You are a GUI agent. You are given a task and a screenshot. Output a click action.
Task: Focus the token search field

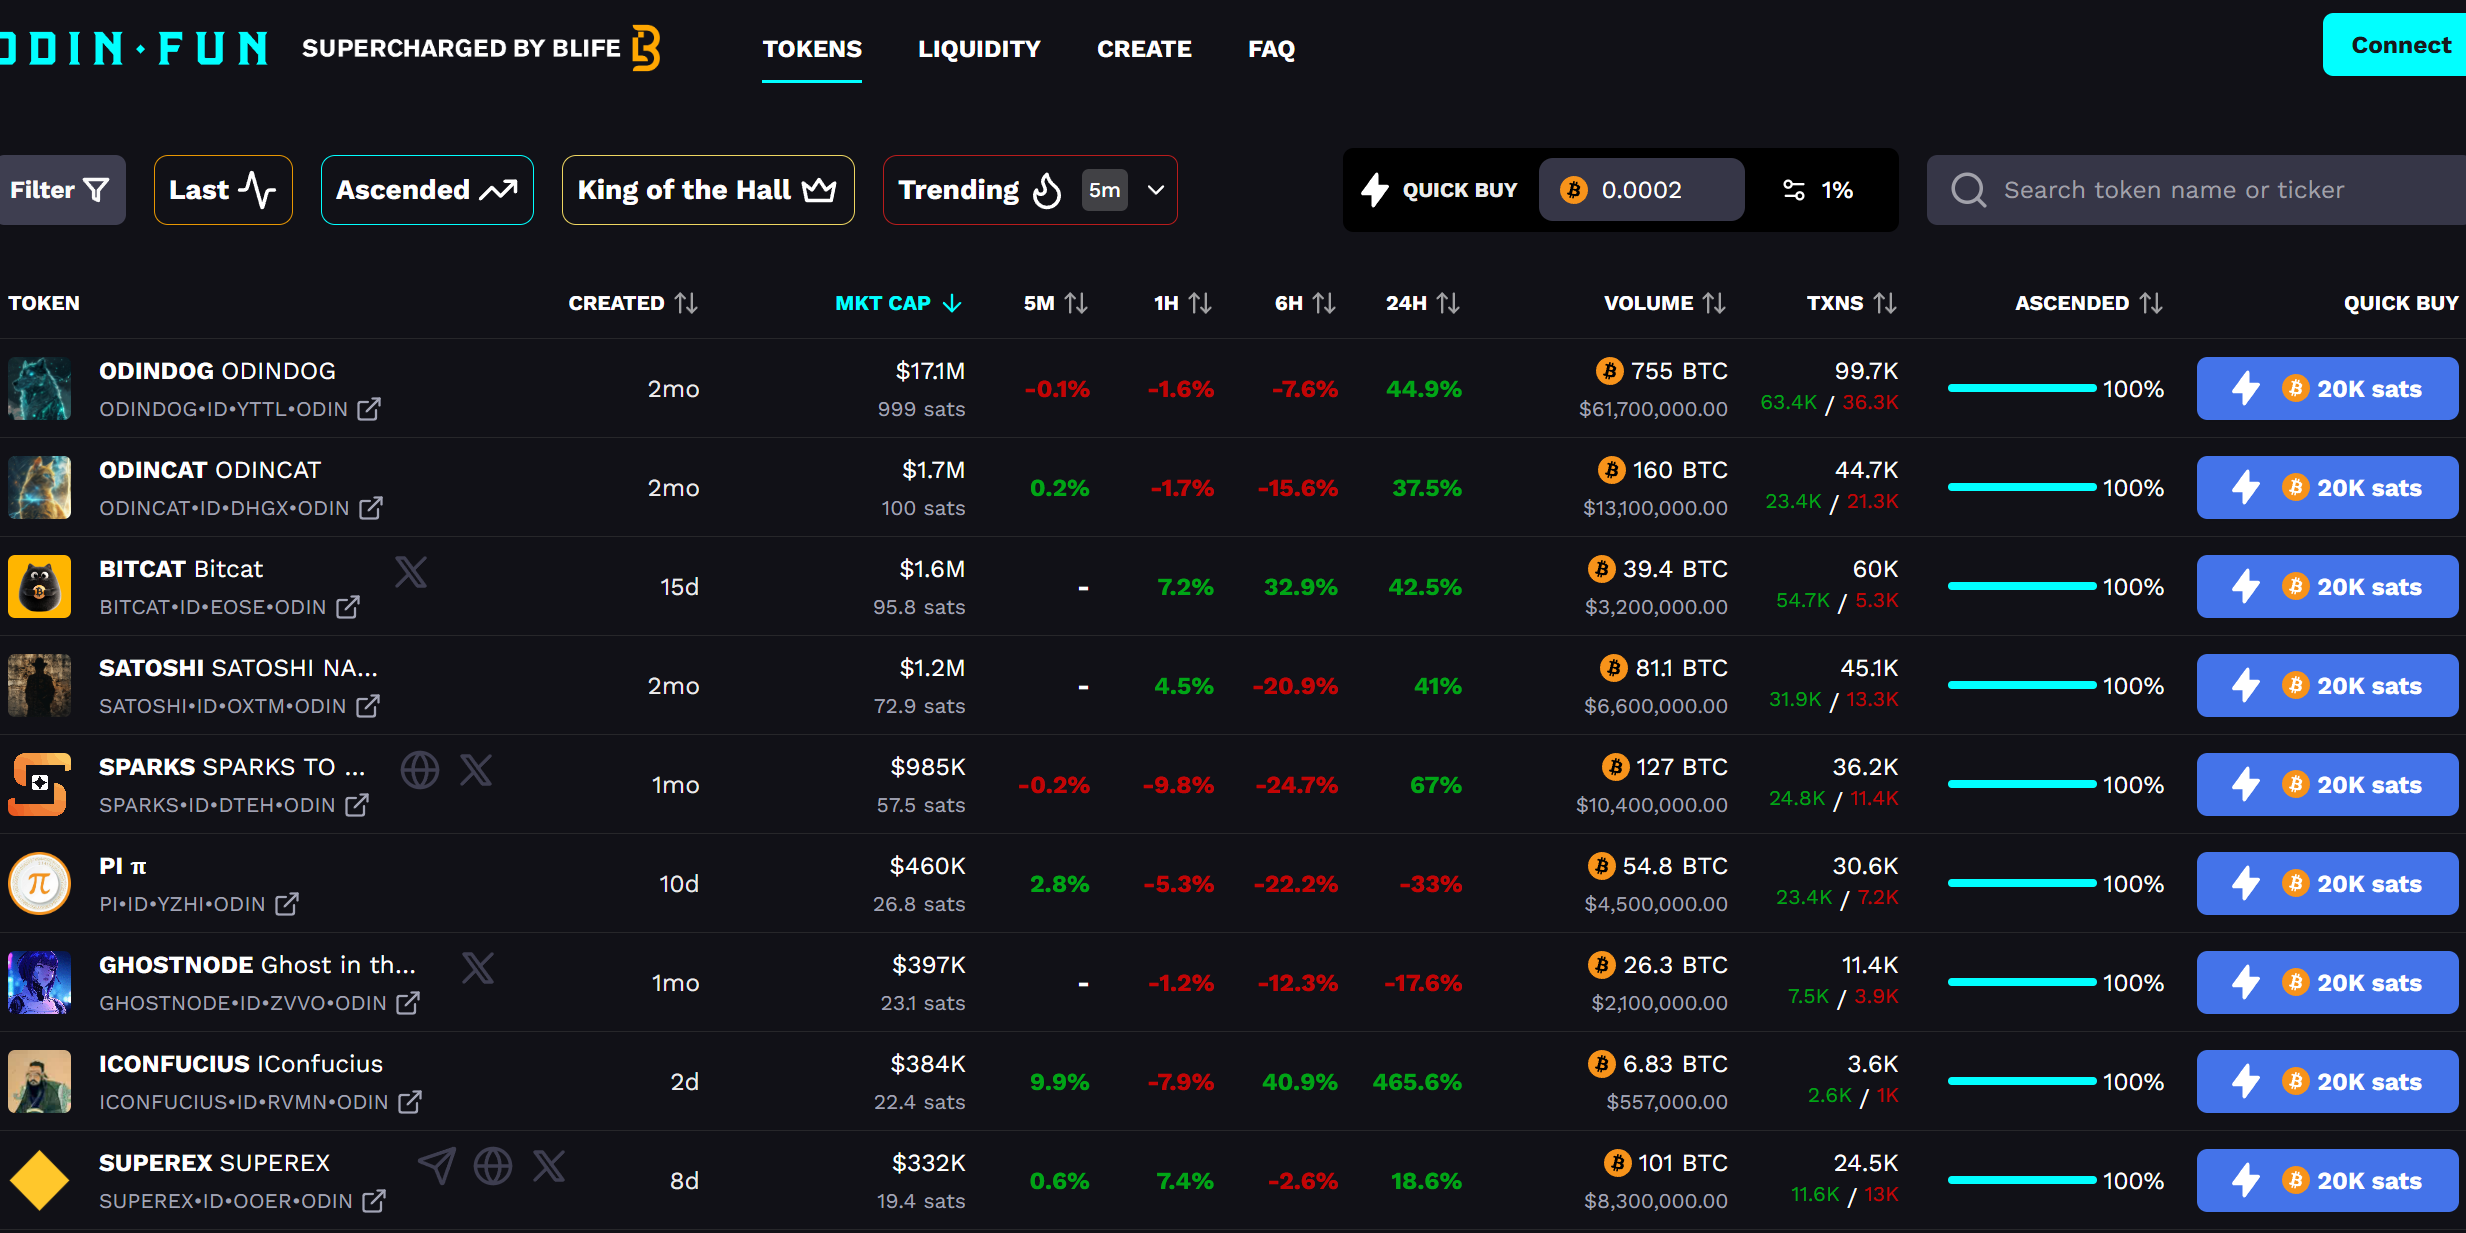click(2196, 190)
